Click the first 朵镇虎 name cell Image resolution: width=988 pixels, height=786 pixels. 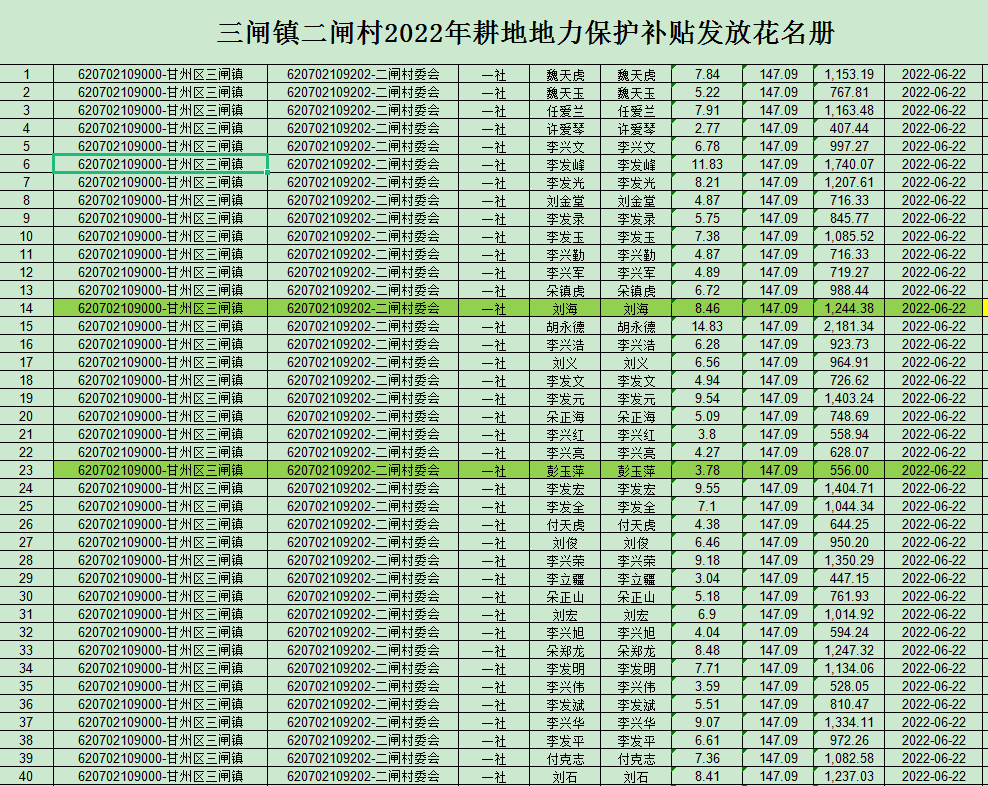point(565,291)
